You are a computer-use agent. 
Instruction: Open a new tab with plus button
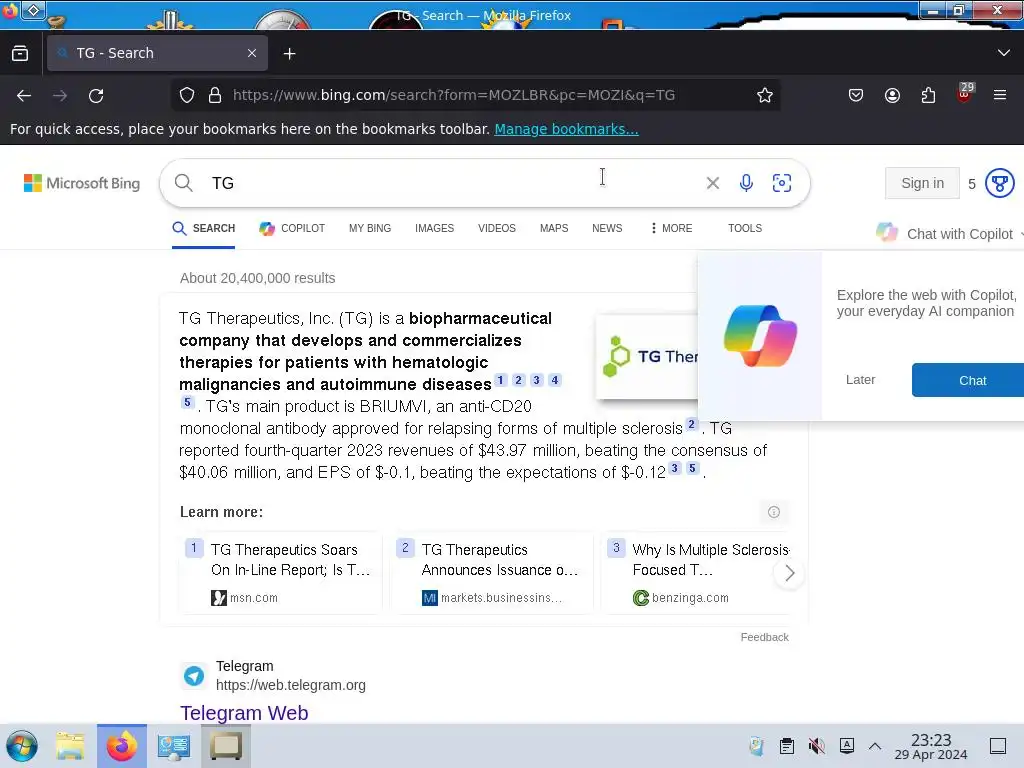(x=289, y=54)
